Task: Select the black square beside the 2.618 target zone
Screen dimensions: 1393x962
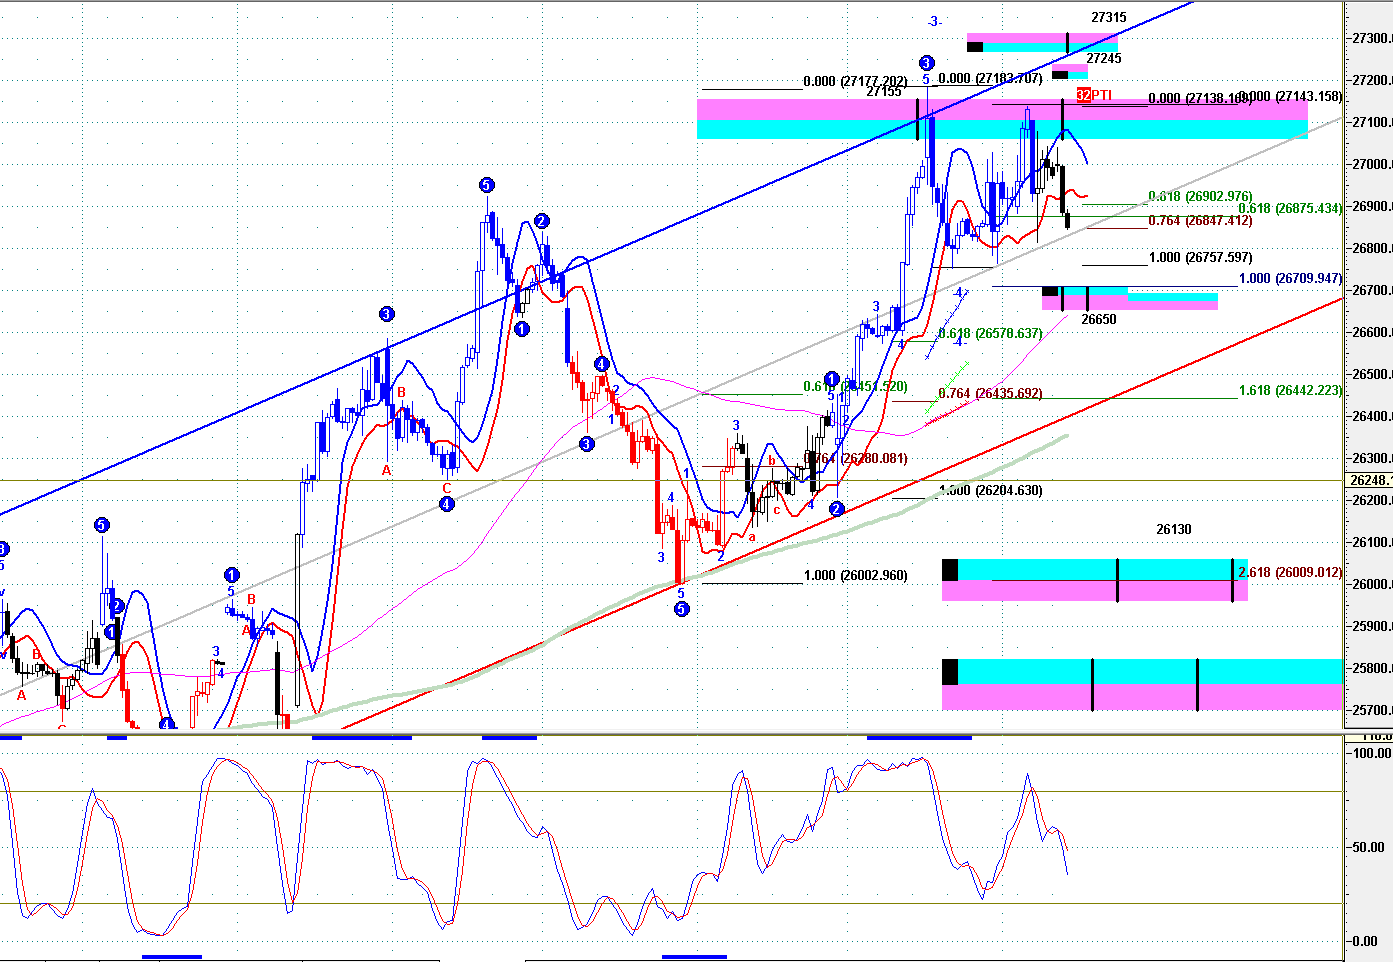Action: pos(950,570)
